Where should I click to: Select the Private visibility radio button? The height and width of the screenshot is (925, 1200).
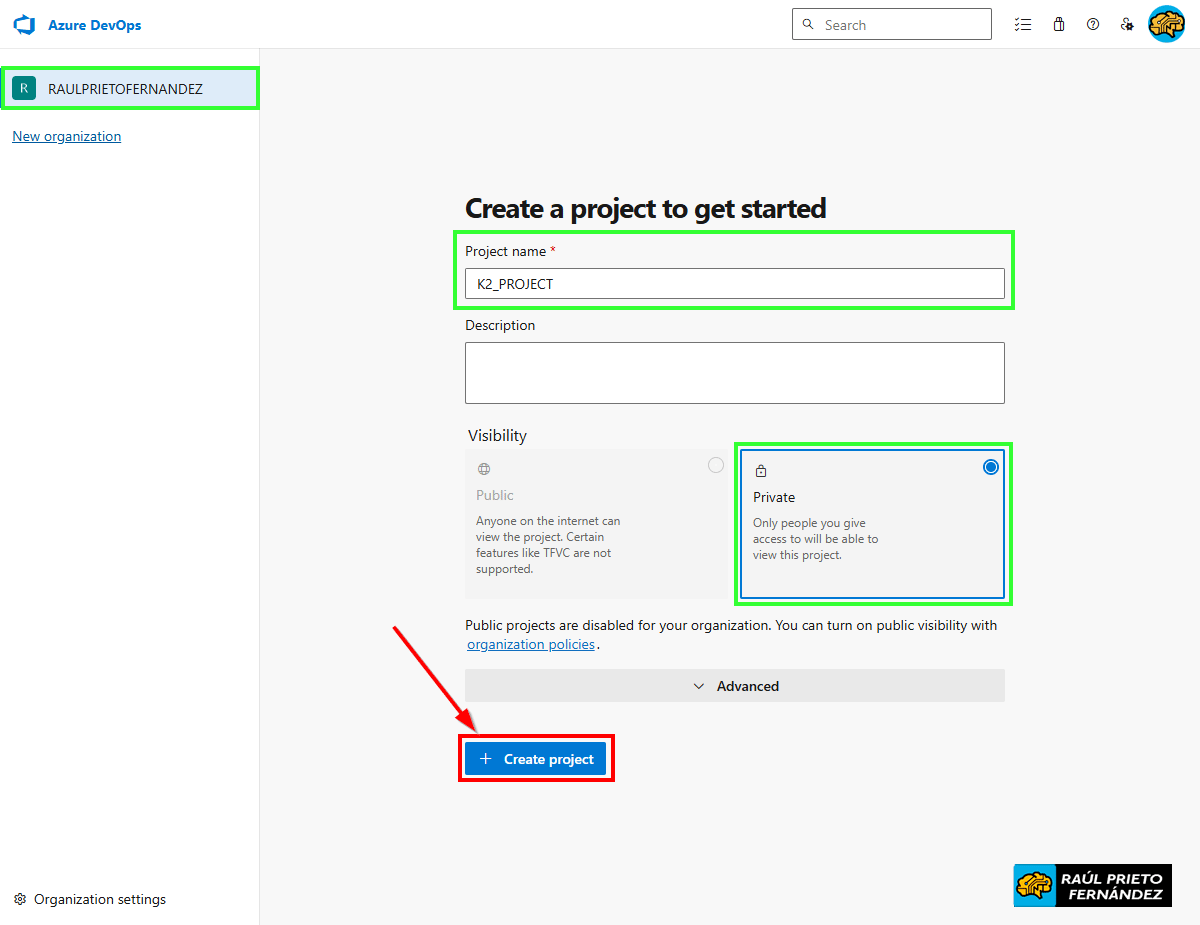pyautogui.click(x=990, y=467)
